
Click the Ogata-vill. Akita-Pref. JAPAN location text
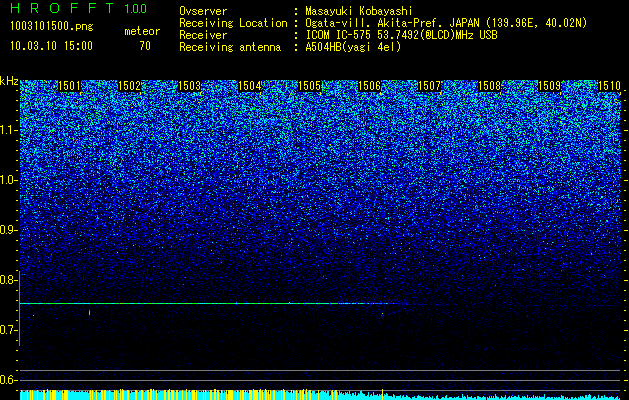pyautogui.click(x=445, y=23)
